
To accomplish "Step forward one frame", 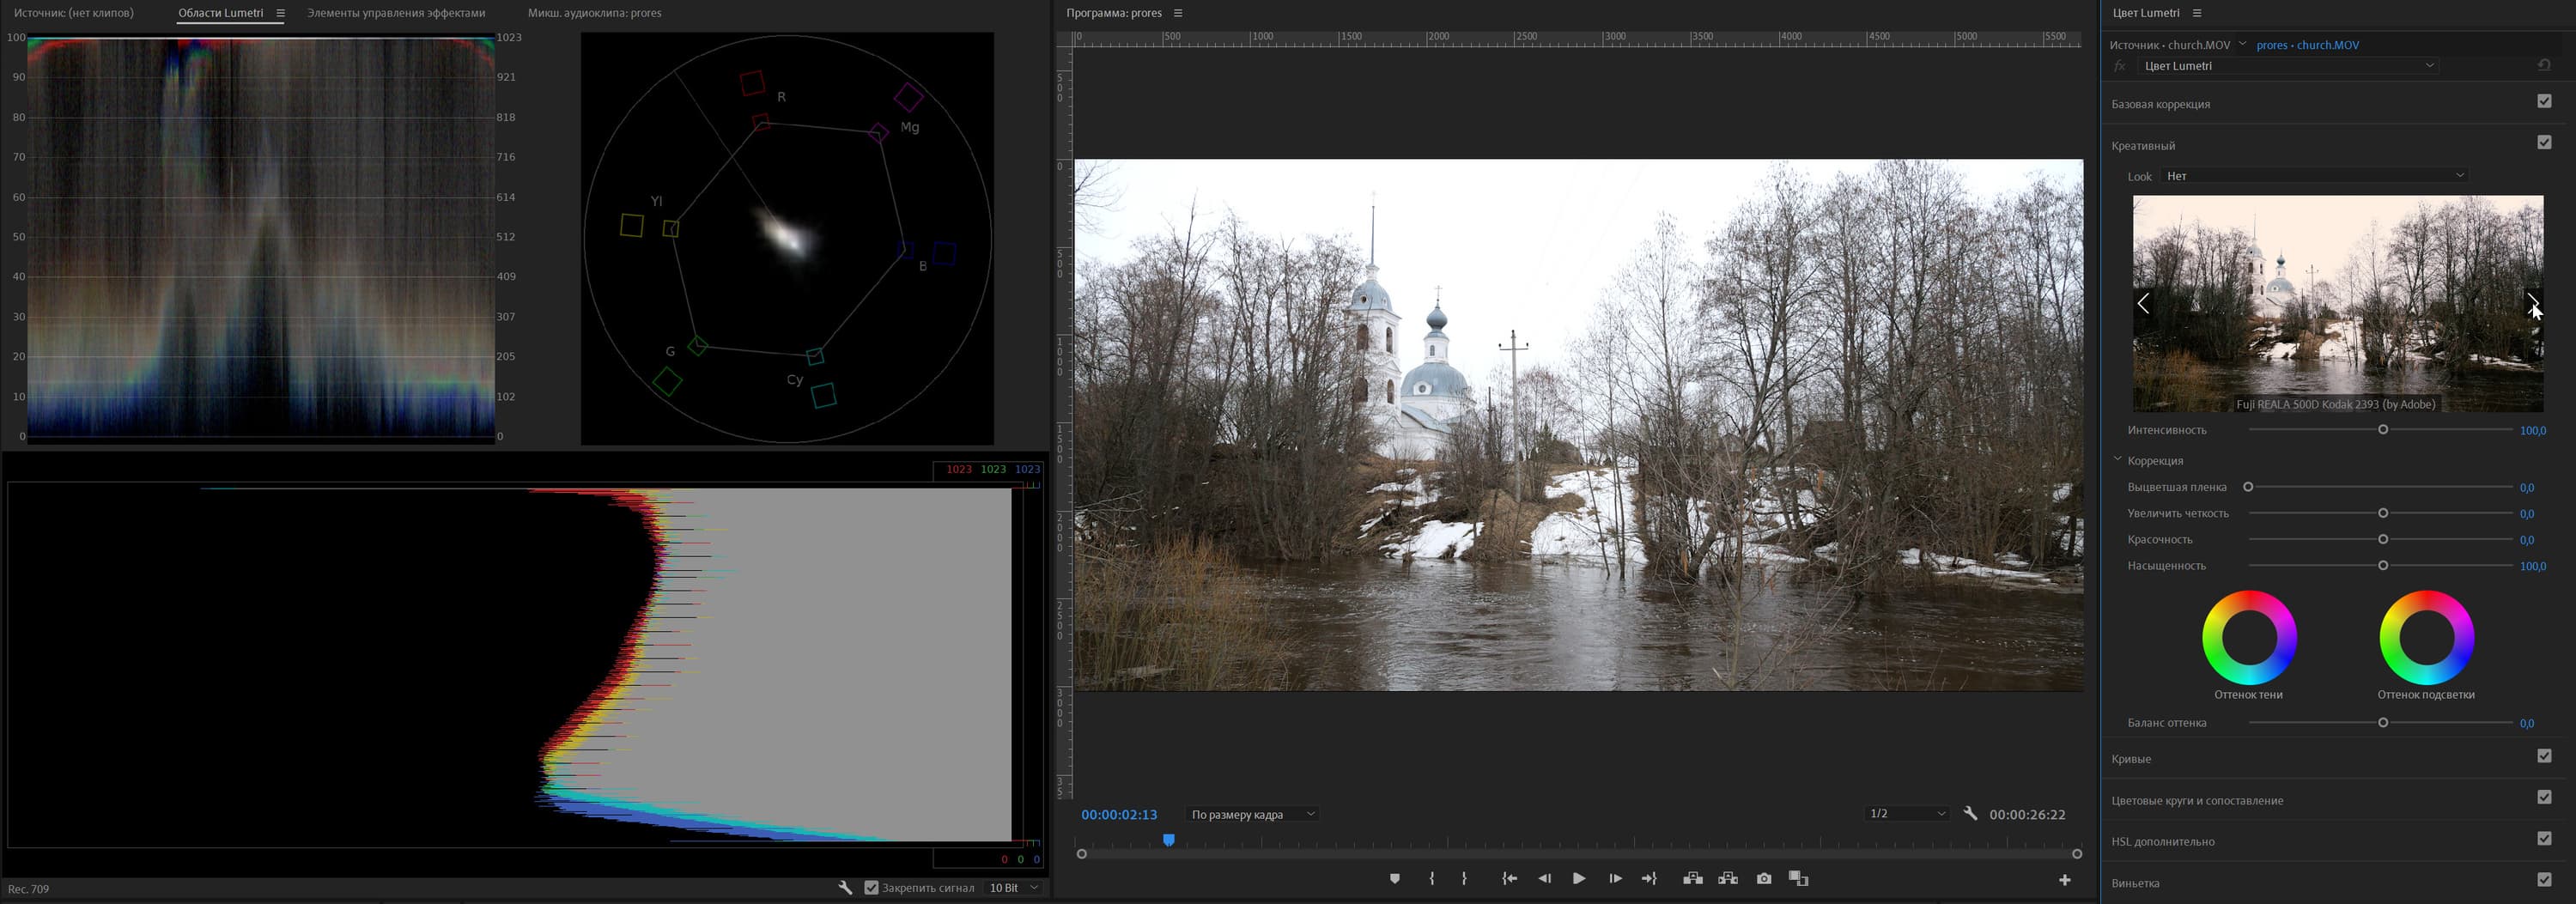I will (1615, 878).
